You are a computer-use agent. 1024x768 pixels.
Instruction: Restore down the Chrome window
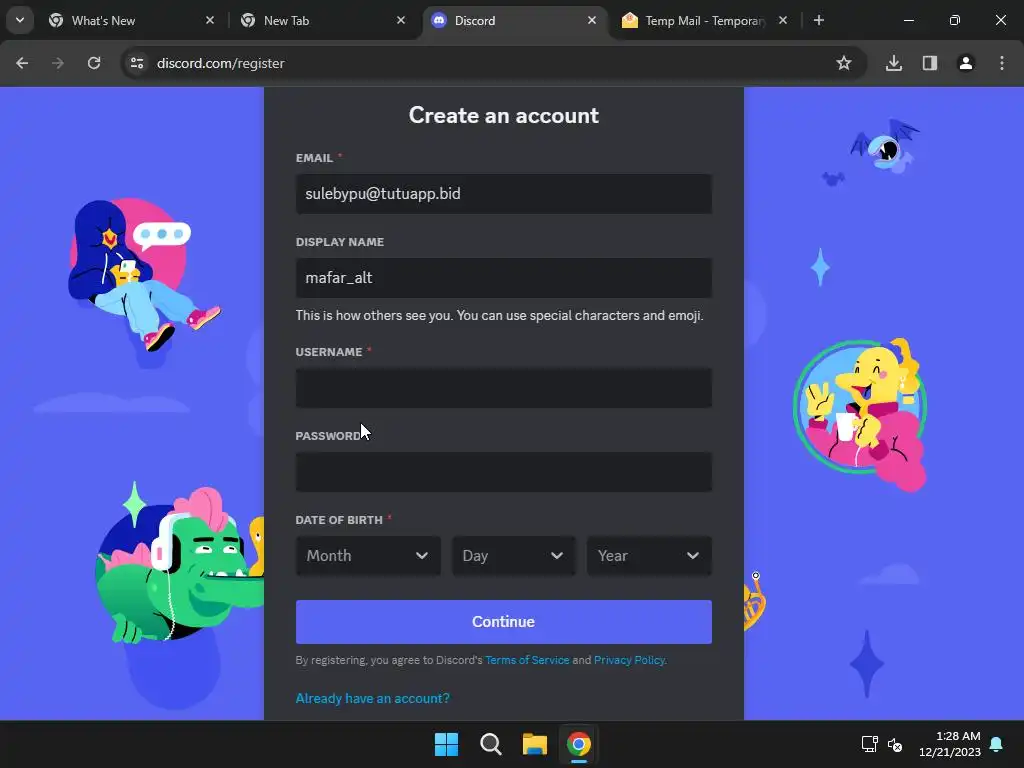click(x=955, y=20)
